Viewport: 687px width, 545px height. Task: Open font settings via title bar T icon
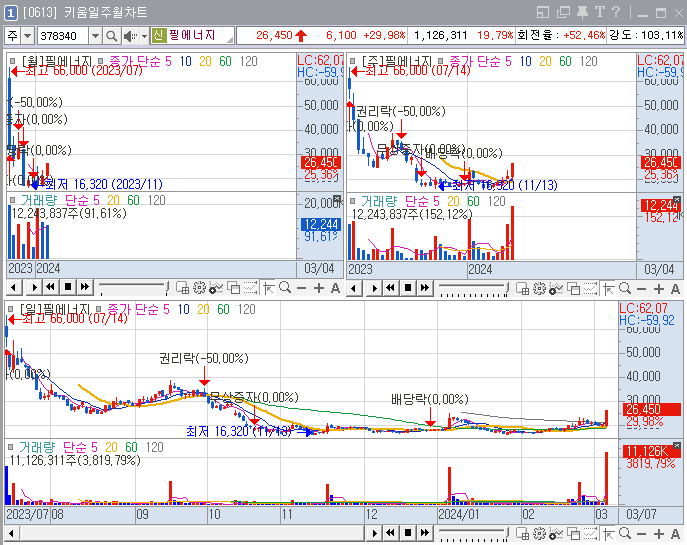[x=600, y=12]
